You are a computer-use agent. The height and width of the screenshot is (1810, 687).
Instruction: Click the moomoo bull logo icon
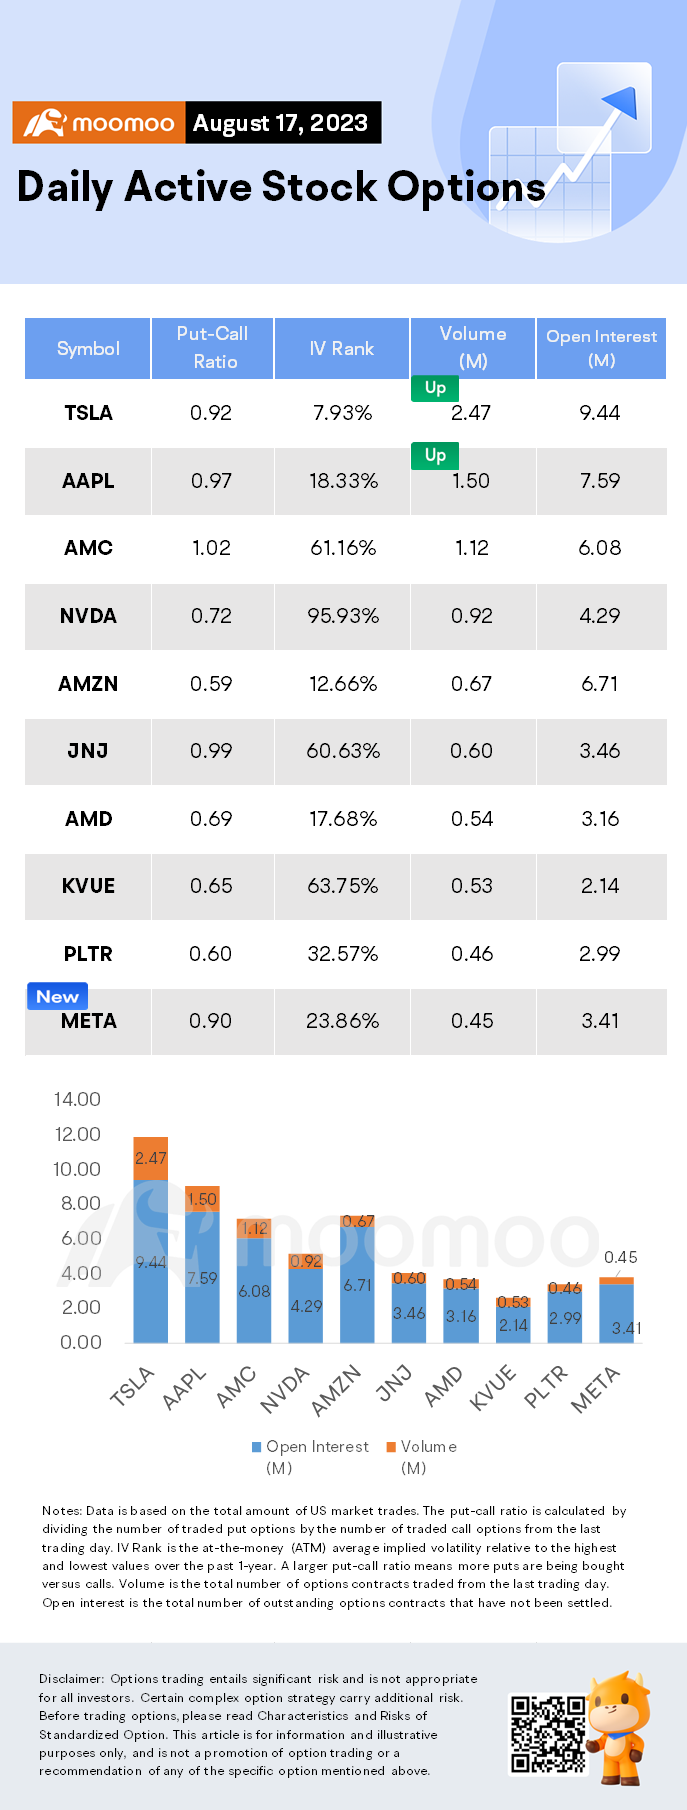(44, 123)
